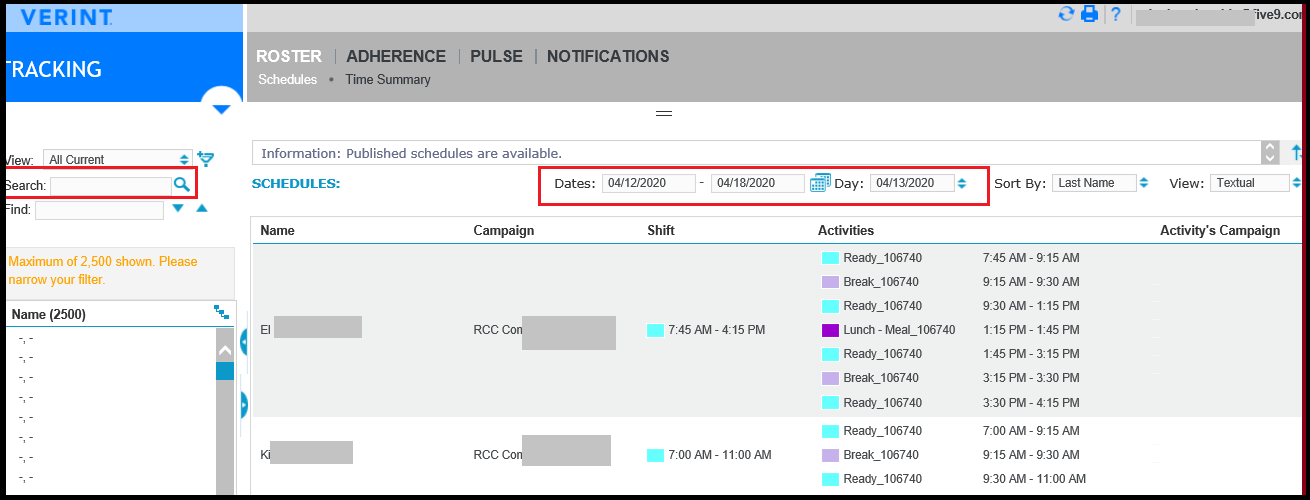Open the ROSTER tab

point(289,56)
